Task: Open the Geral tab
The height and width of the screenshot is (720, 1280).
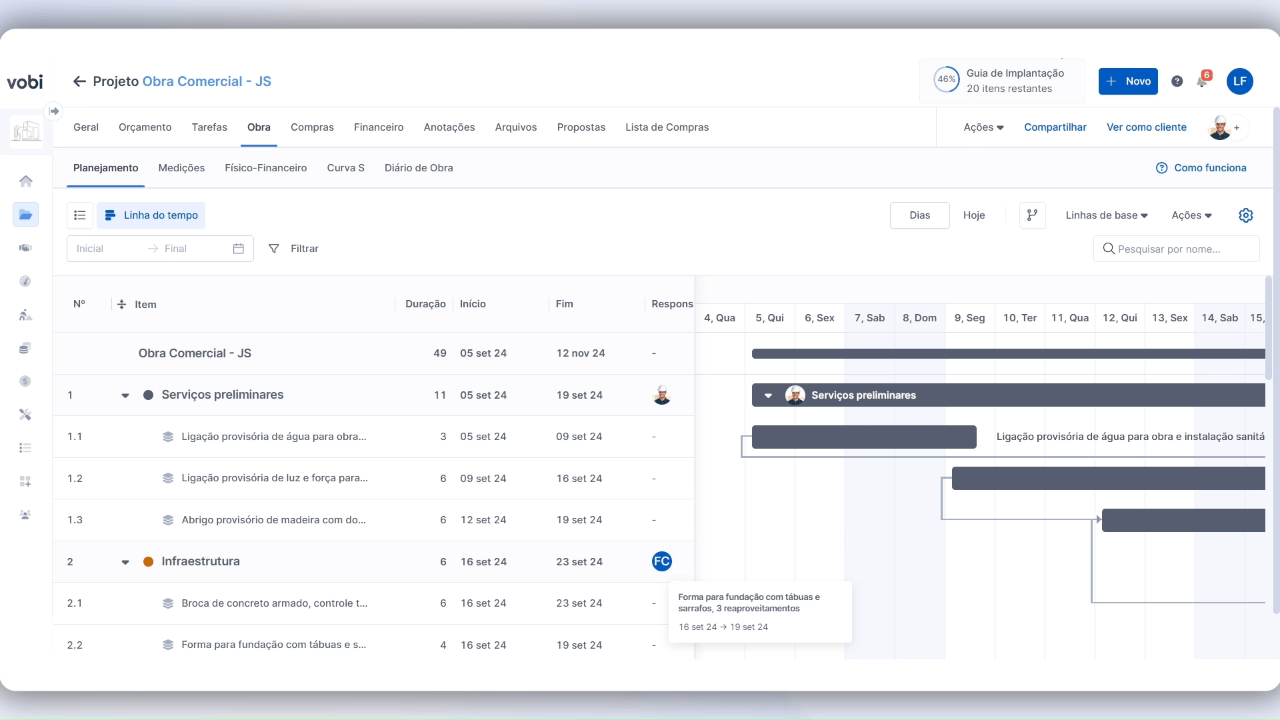Action: pyautogui.click(x=86, y=127)
